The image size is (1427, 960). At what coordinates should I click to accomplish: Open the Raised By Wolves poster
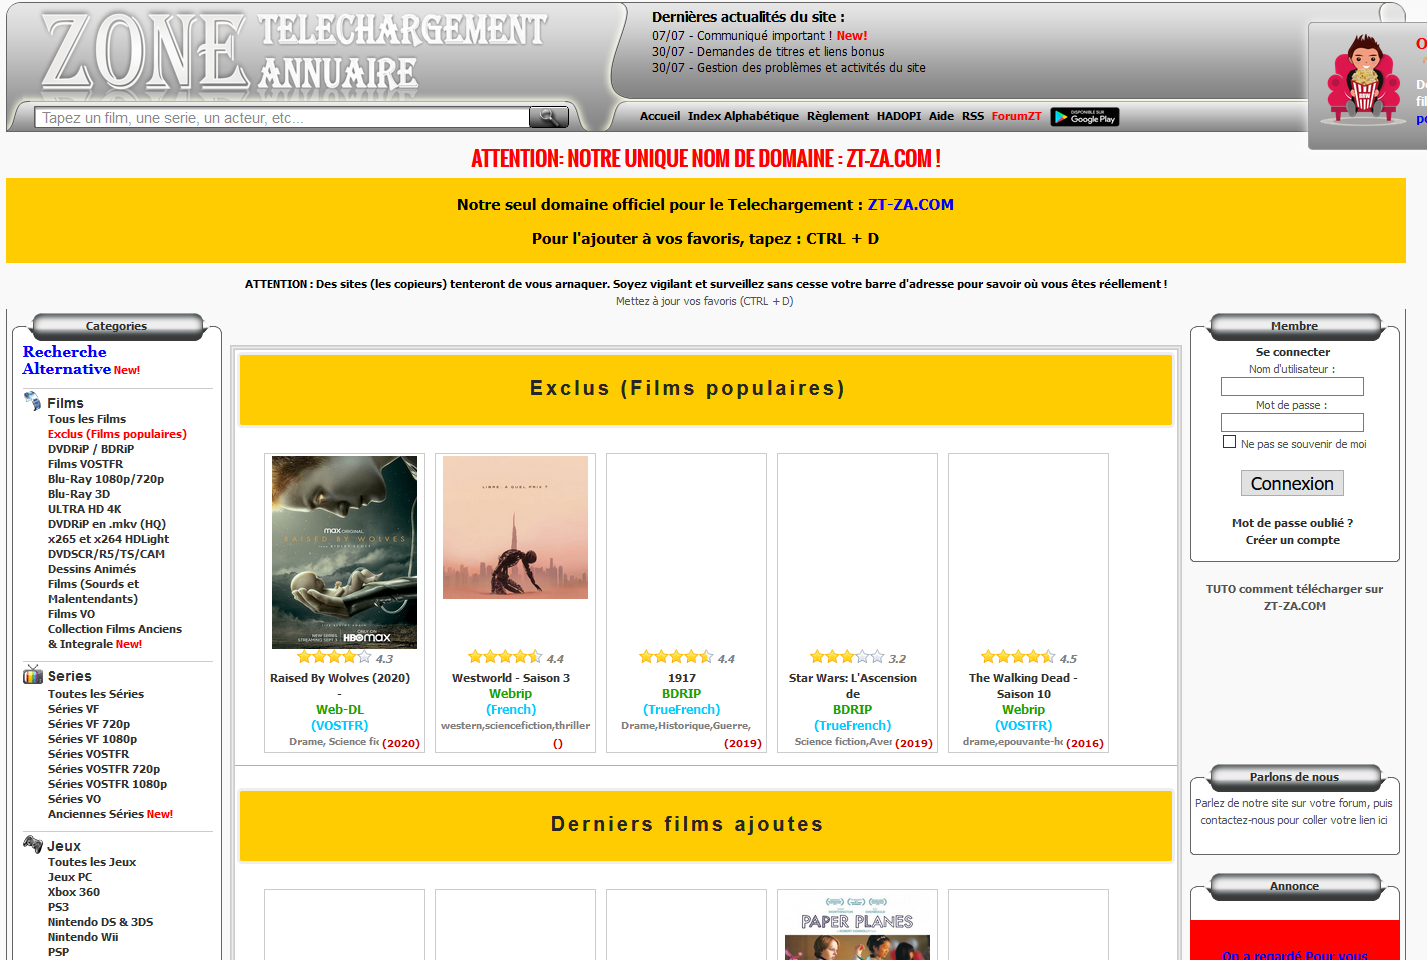click(x=344, y=552)
